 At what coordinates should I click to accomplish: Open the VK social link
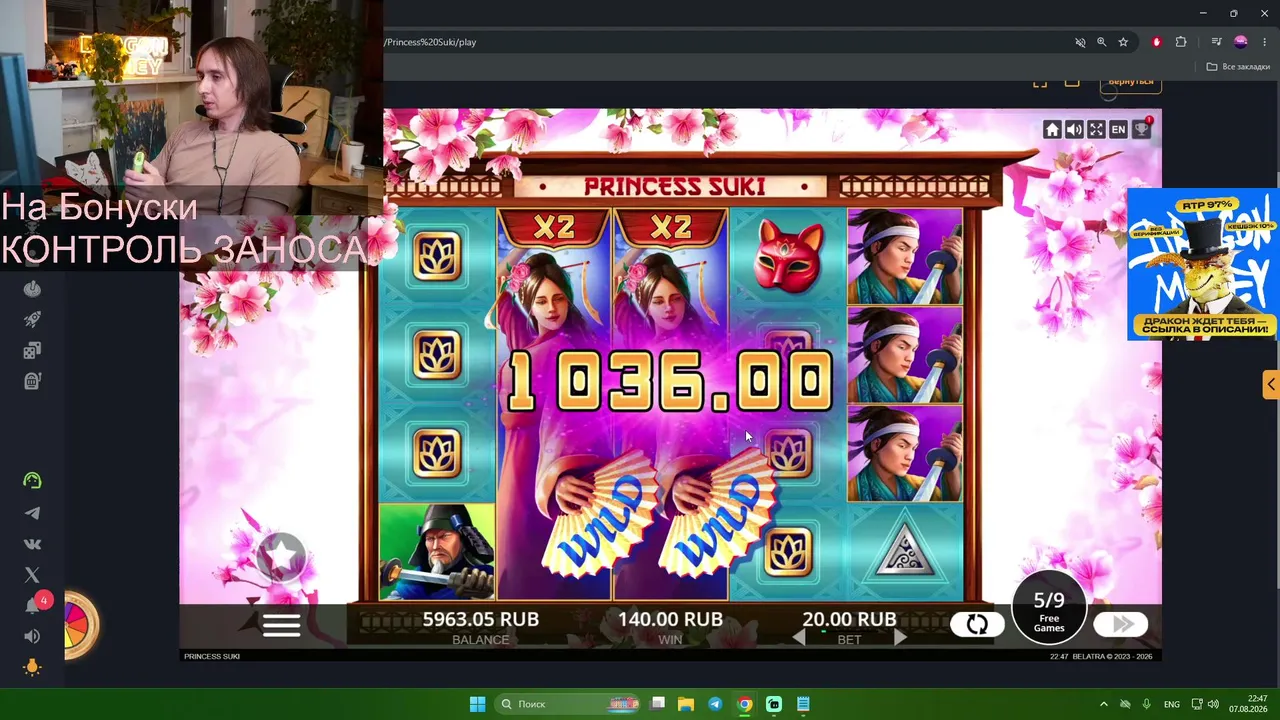pos(32,544)
